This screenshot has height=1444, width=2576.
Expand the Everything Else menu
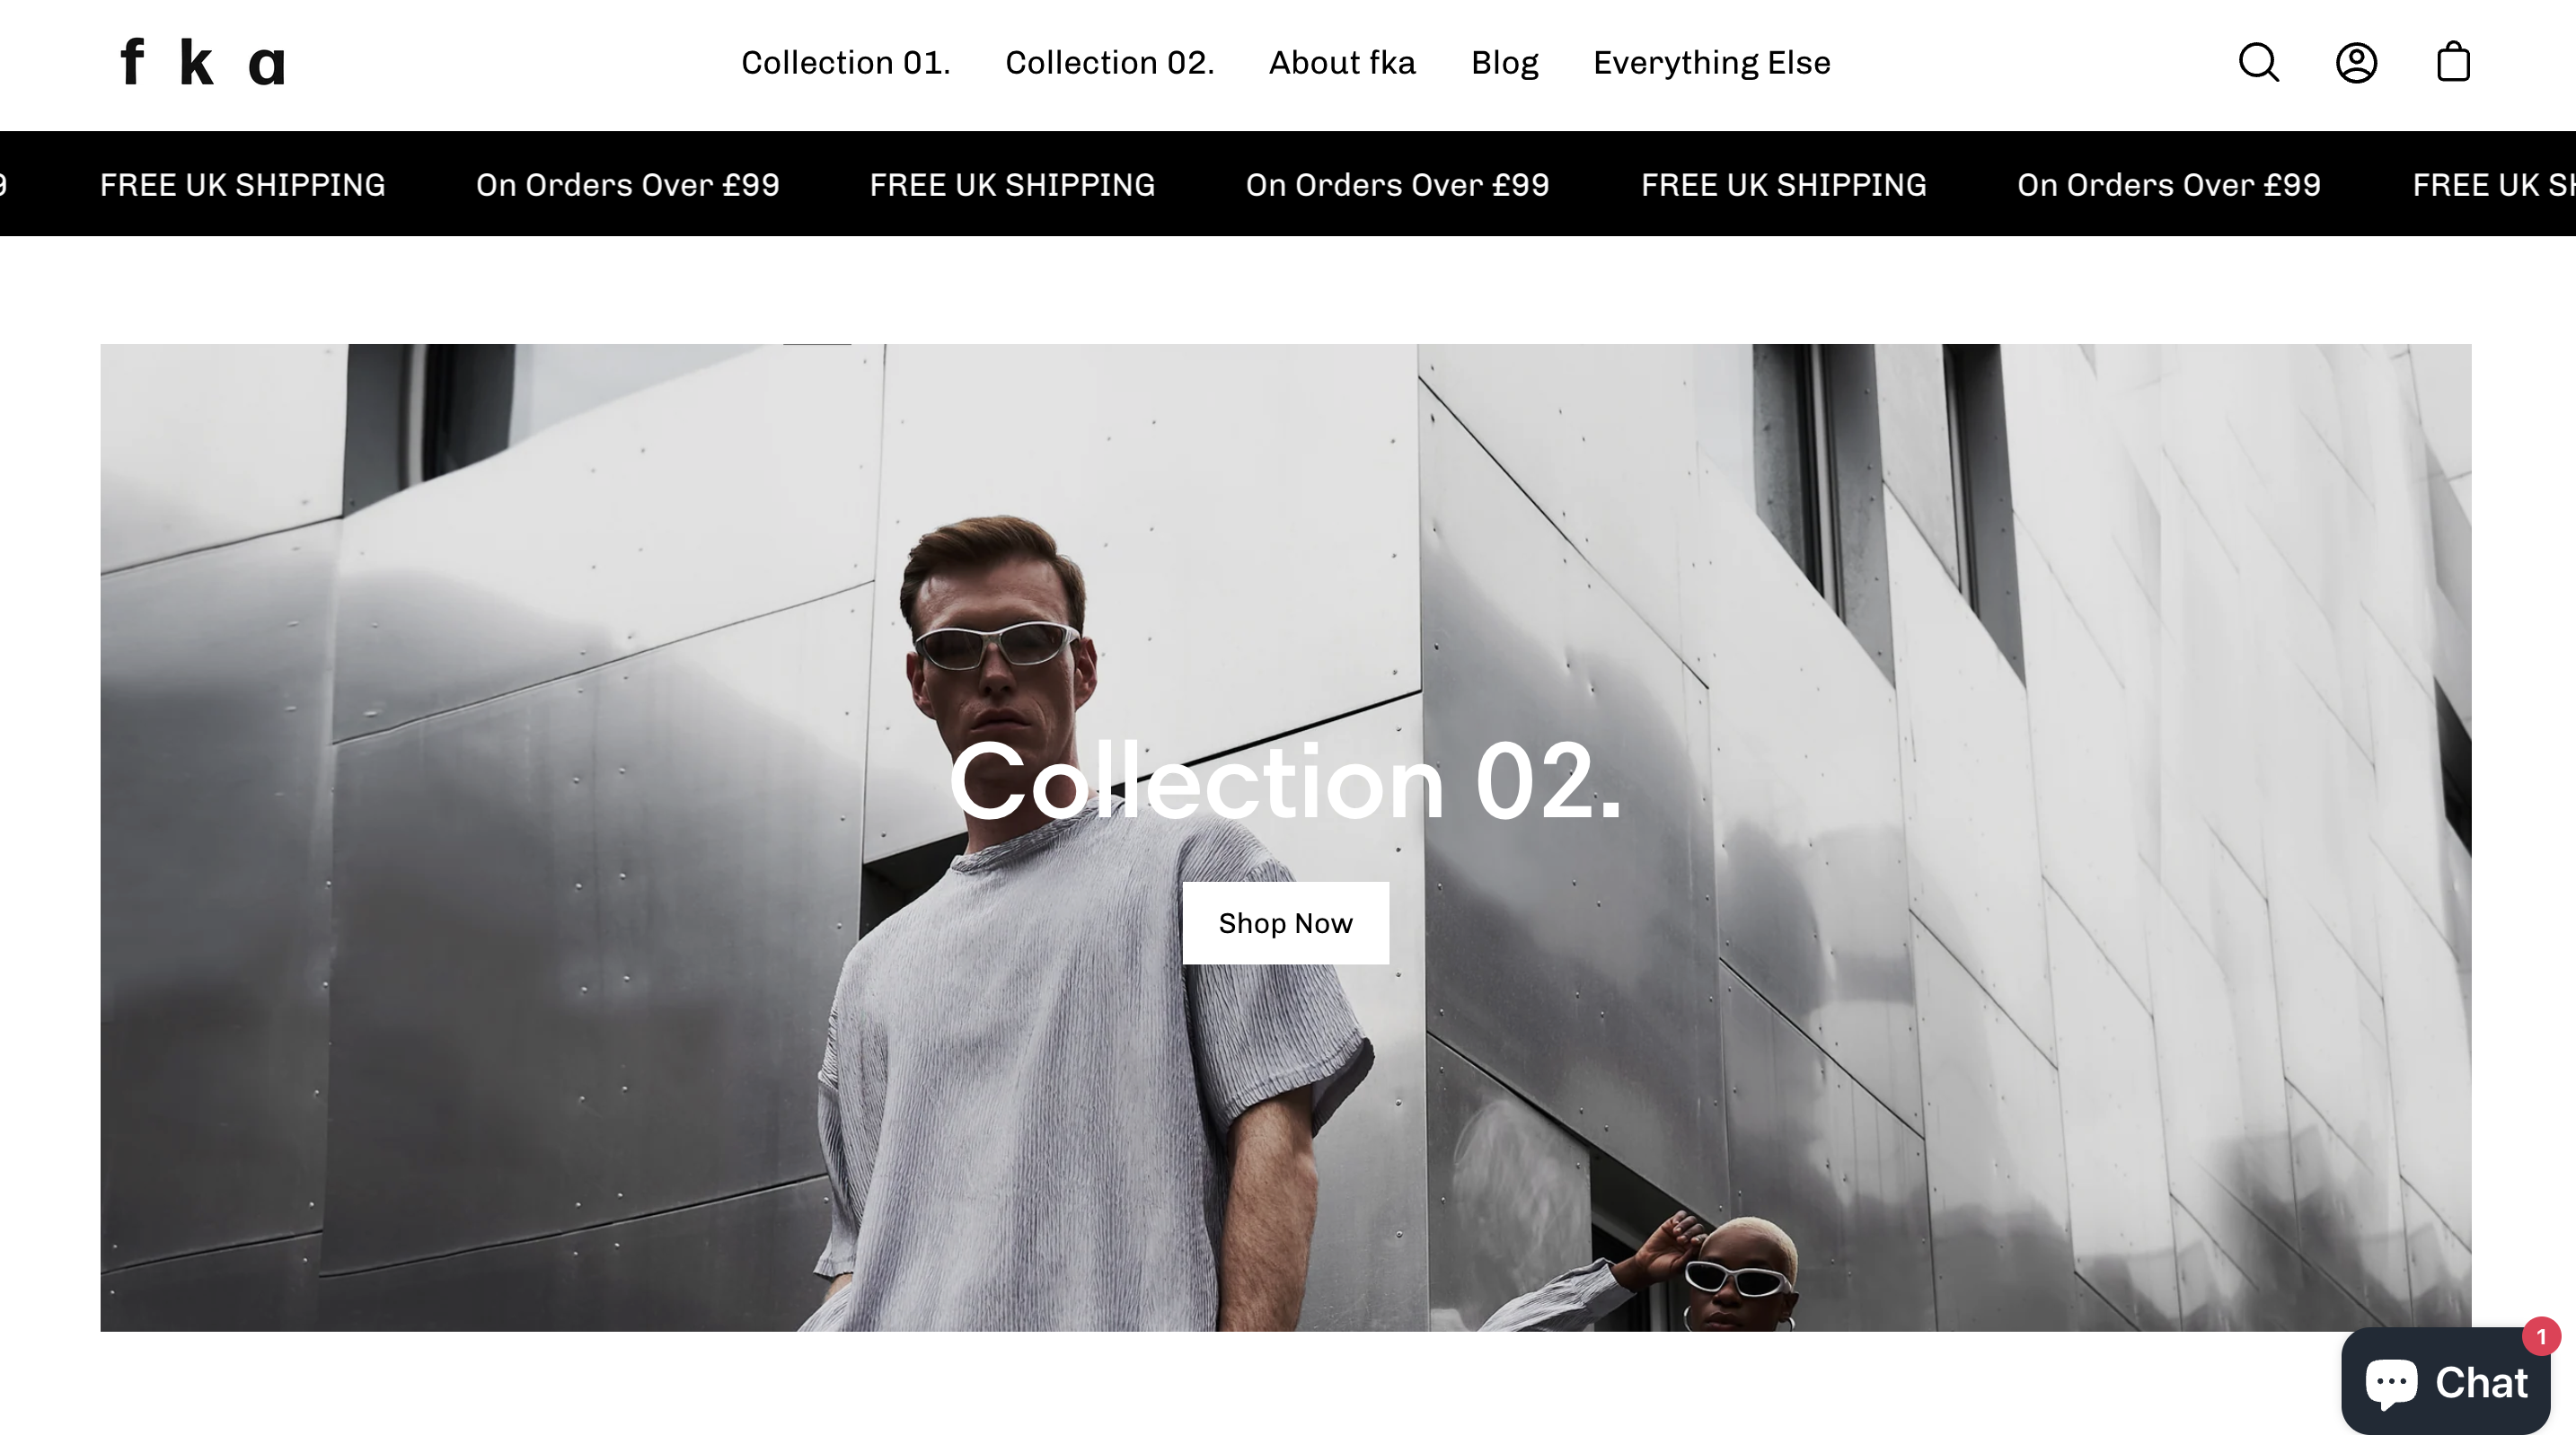click(x=1711, y=64)
